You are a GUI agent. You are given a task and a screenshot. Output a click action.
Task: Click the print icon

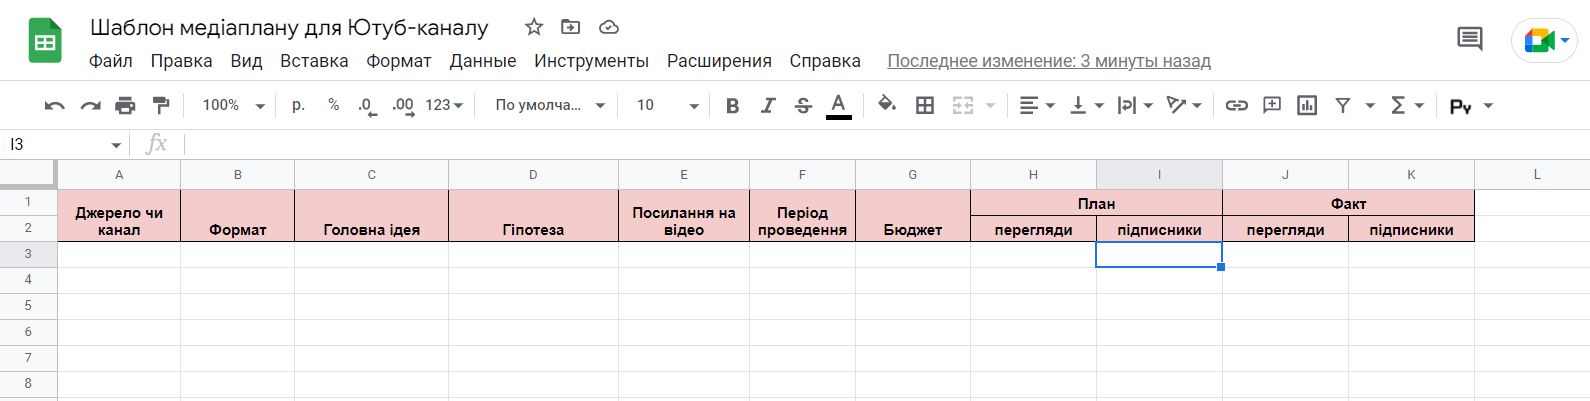click(x=125, y=105)
